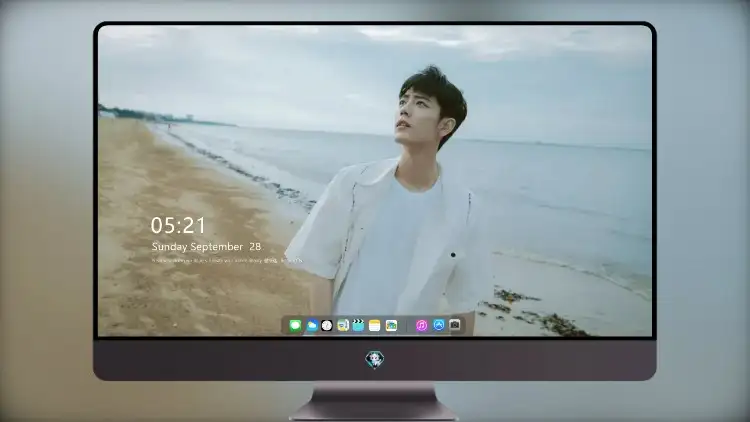Image resolution: width=750 pixels, height=422 pixels.
Task: Click the 05:21 clock widget
Action: 178,225
